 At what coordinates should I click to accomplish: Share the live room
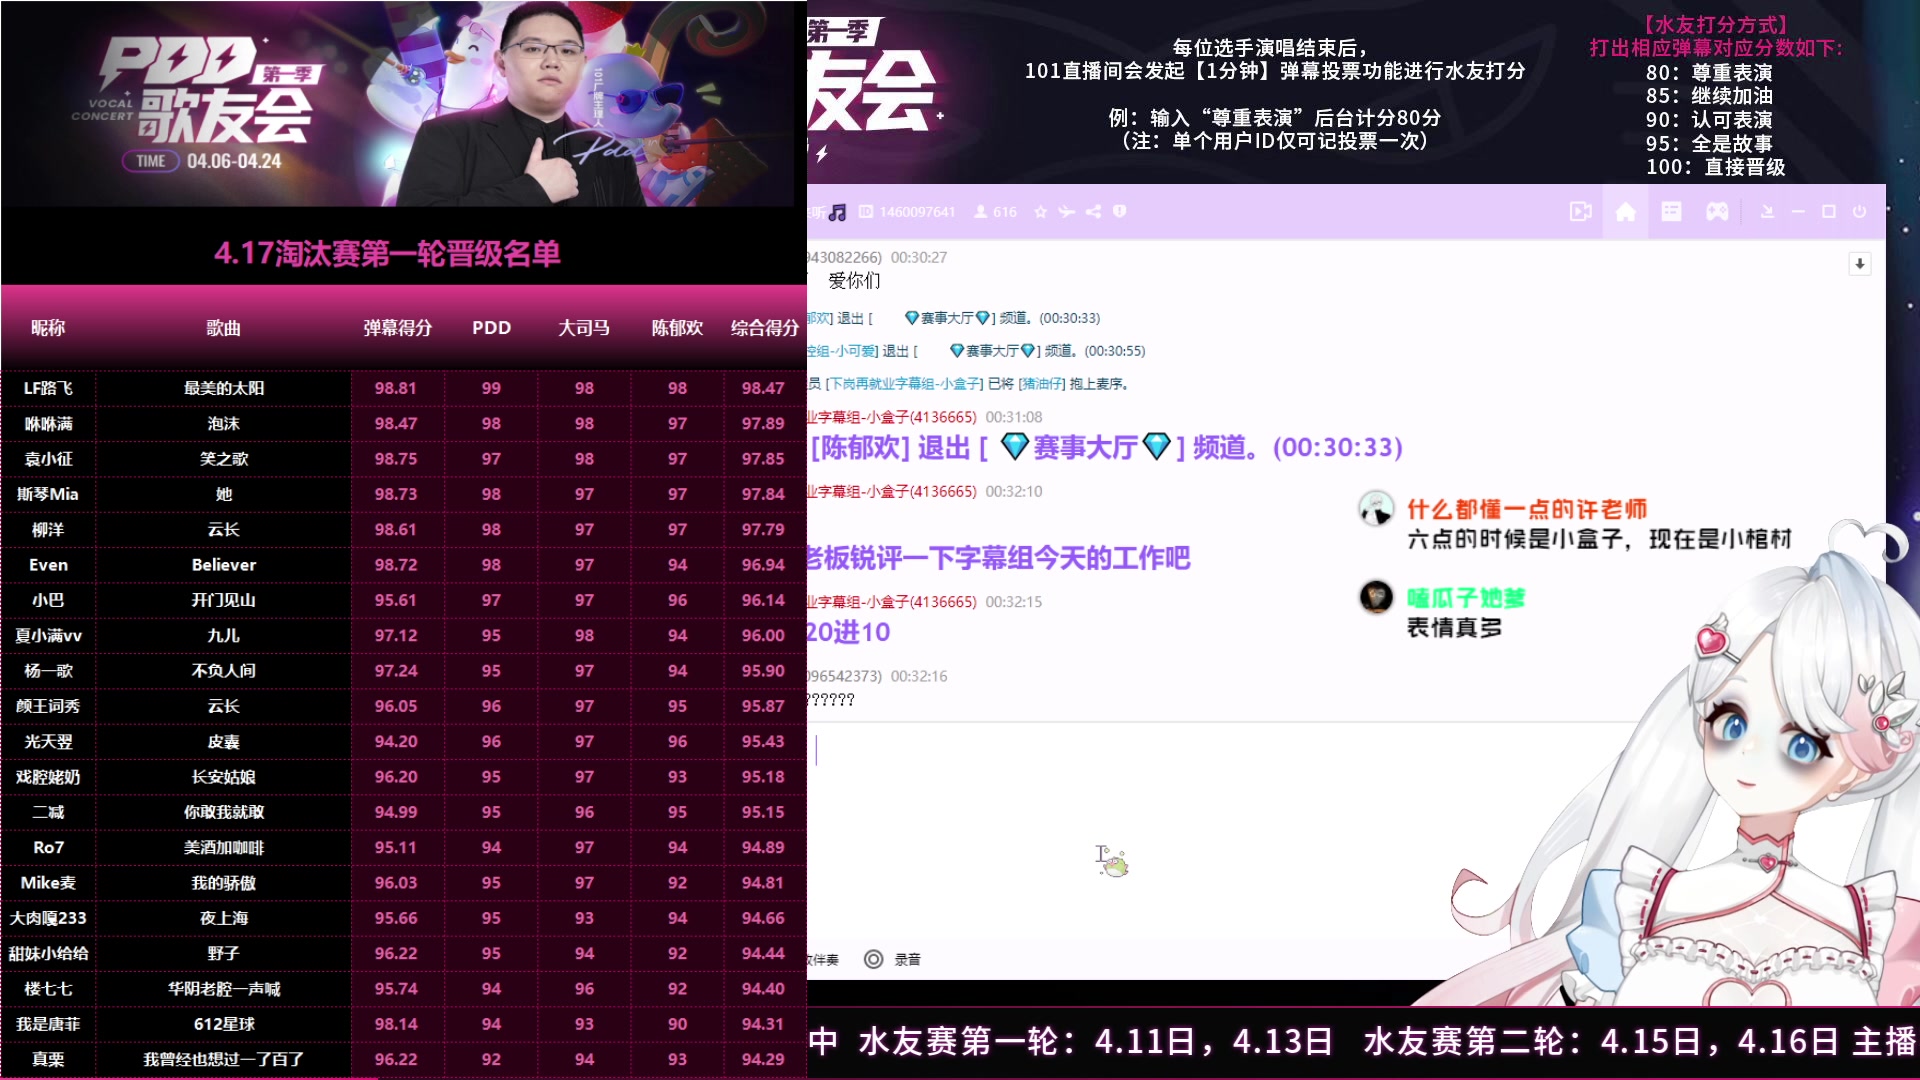coord(1094,212)
